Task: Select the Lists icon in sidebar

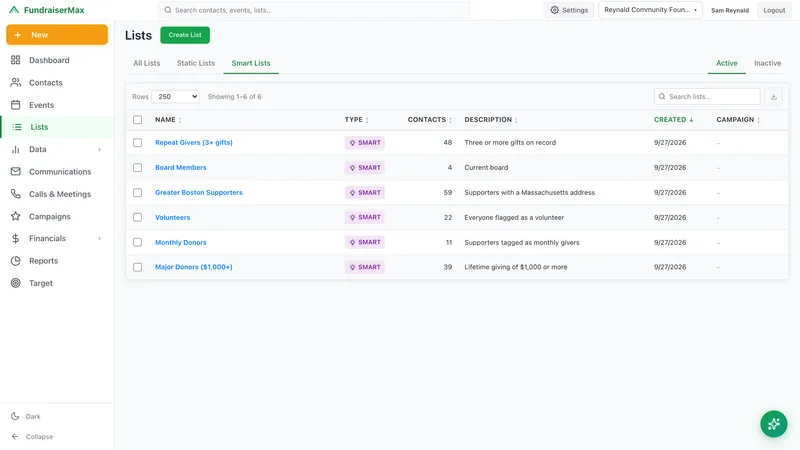Action: point(17,127)
